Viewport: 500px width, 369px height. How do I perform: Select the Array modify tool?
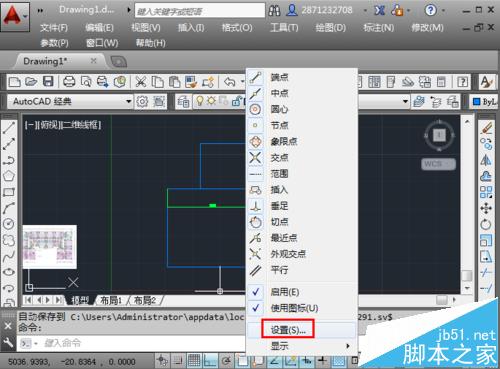tap(486, 192)
